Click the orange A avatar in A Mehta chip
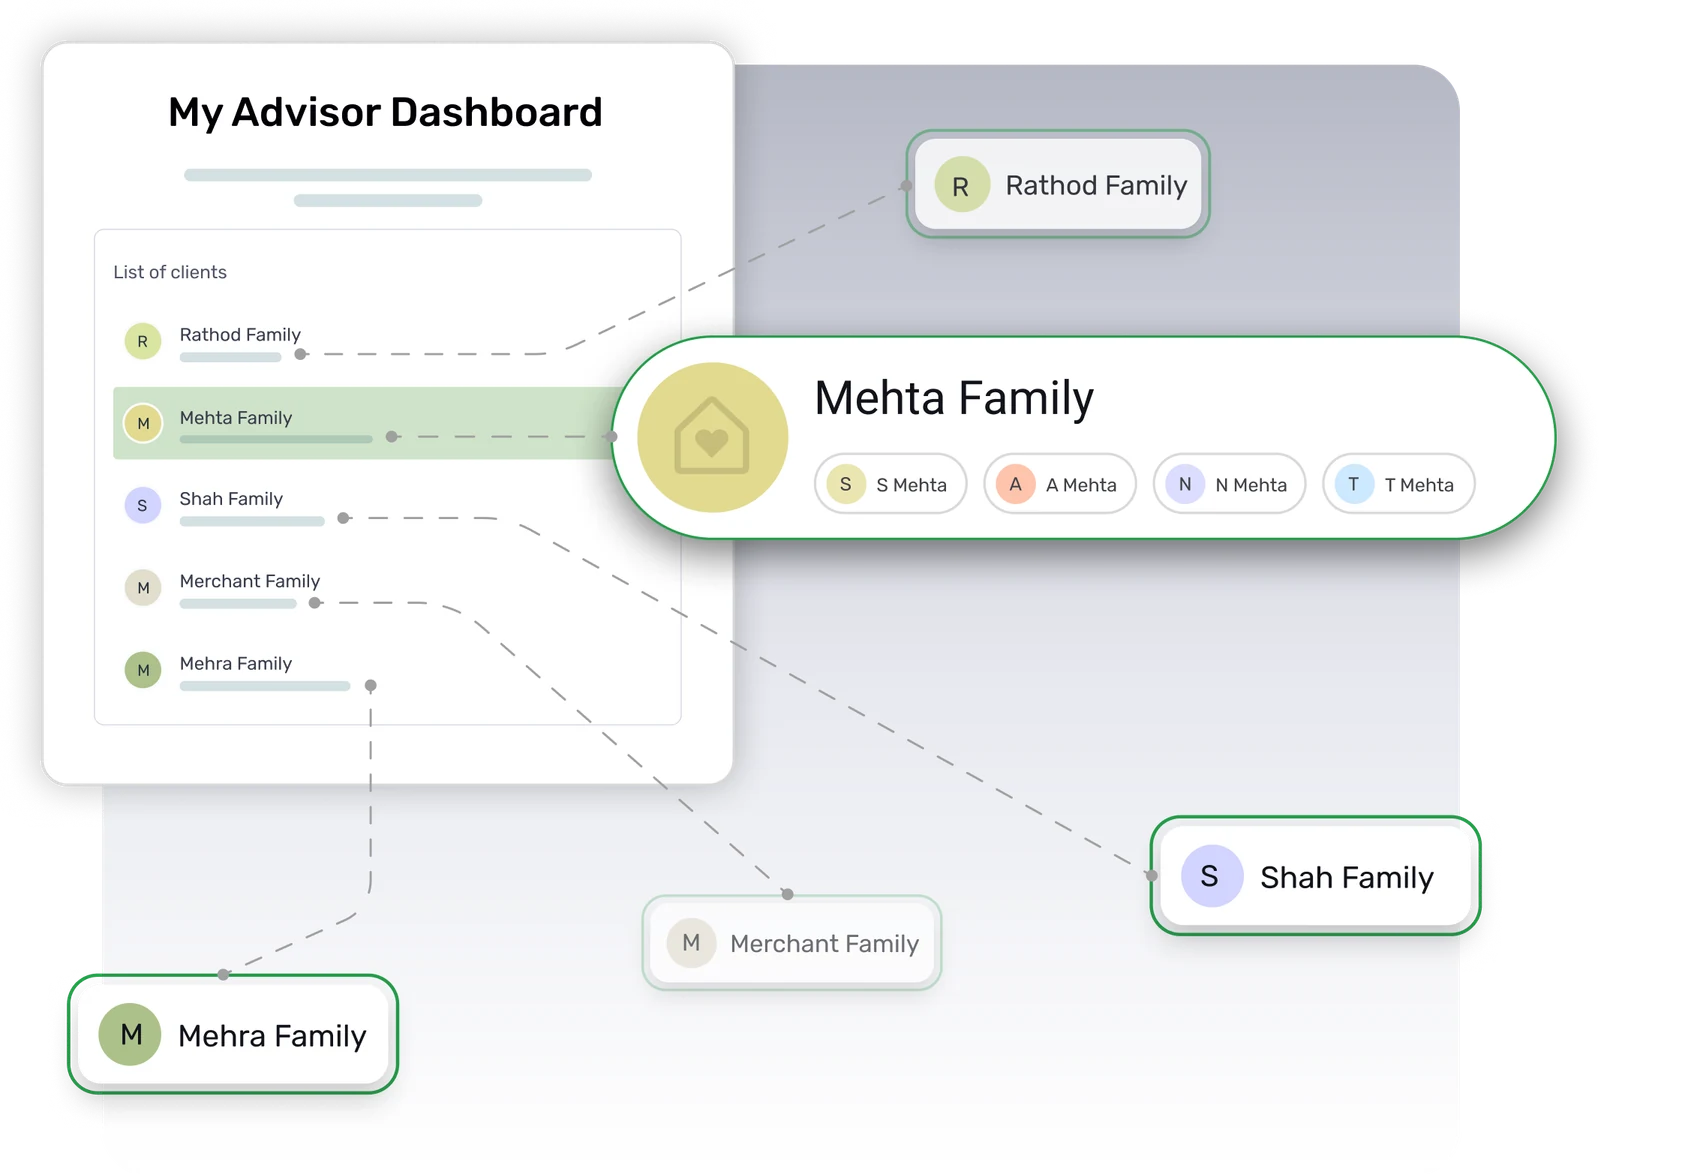 tap(1015, 484)
